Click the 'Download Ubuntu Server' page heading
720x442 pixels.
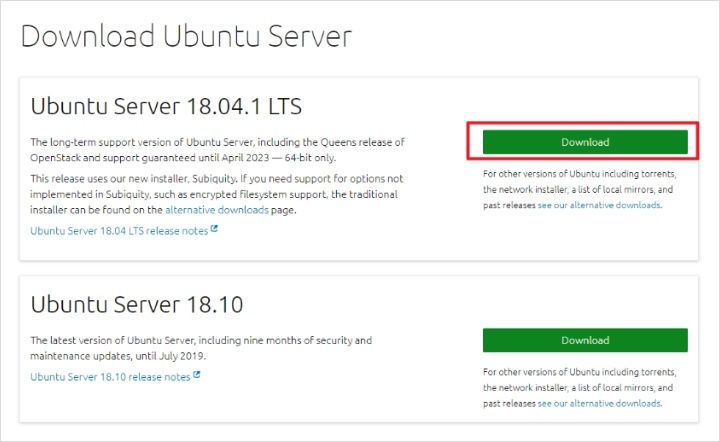tap(186, 37)
